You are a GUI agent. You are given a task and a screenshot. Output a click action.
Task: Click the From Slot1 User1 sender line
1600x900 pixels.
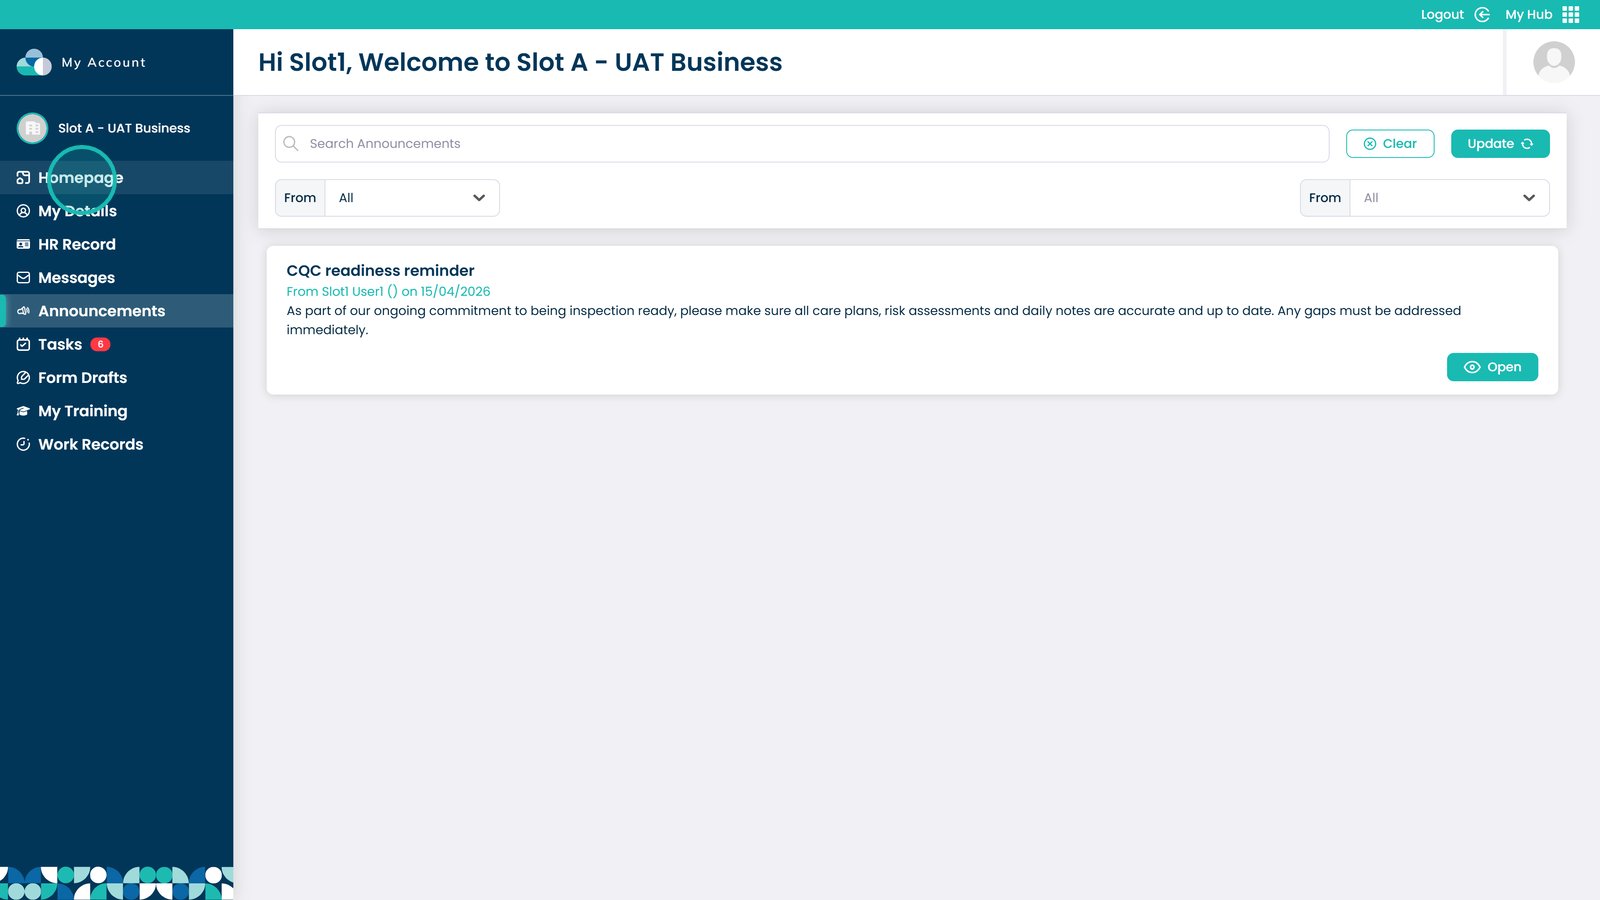(388, 291)
